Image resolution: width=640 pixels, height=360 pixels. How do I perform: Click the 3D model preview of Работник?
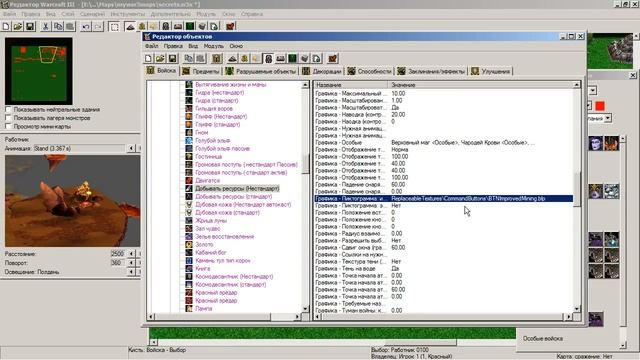coord(72,201)
